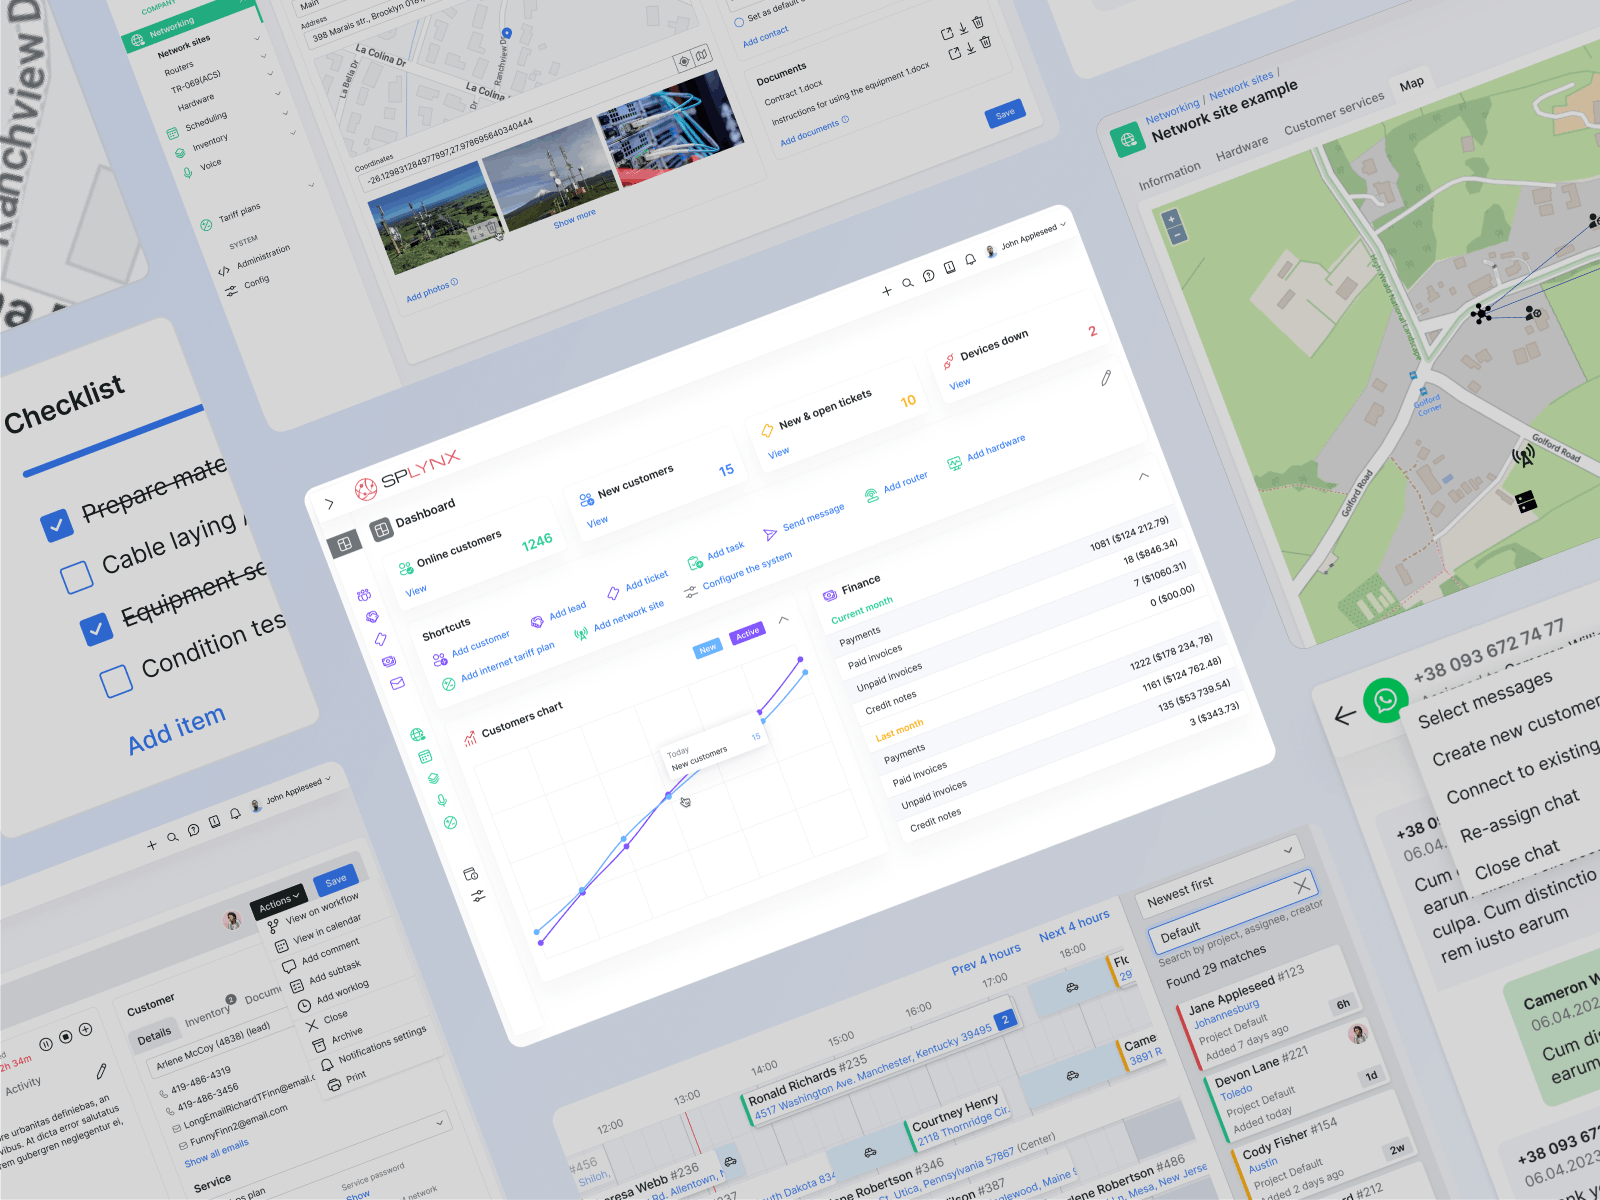Open the Actions dropdown in the task panel
Screen dimensions: 1600x1200
click(x=278, y=900)
